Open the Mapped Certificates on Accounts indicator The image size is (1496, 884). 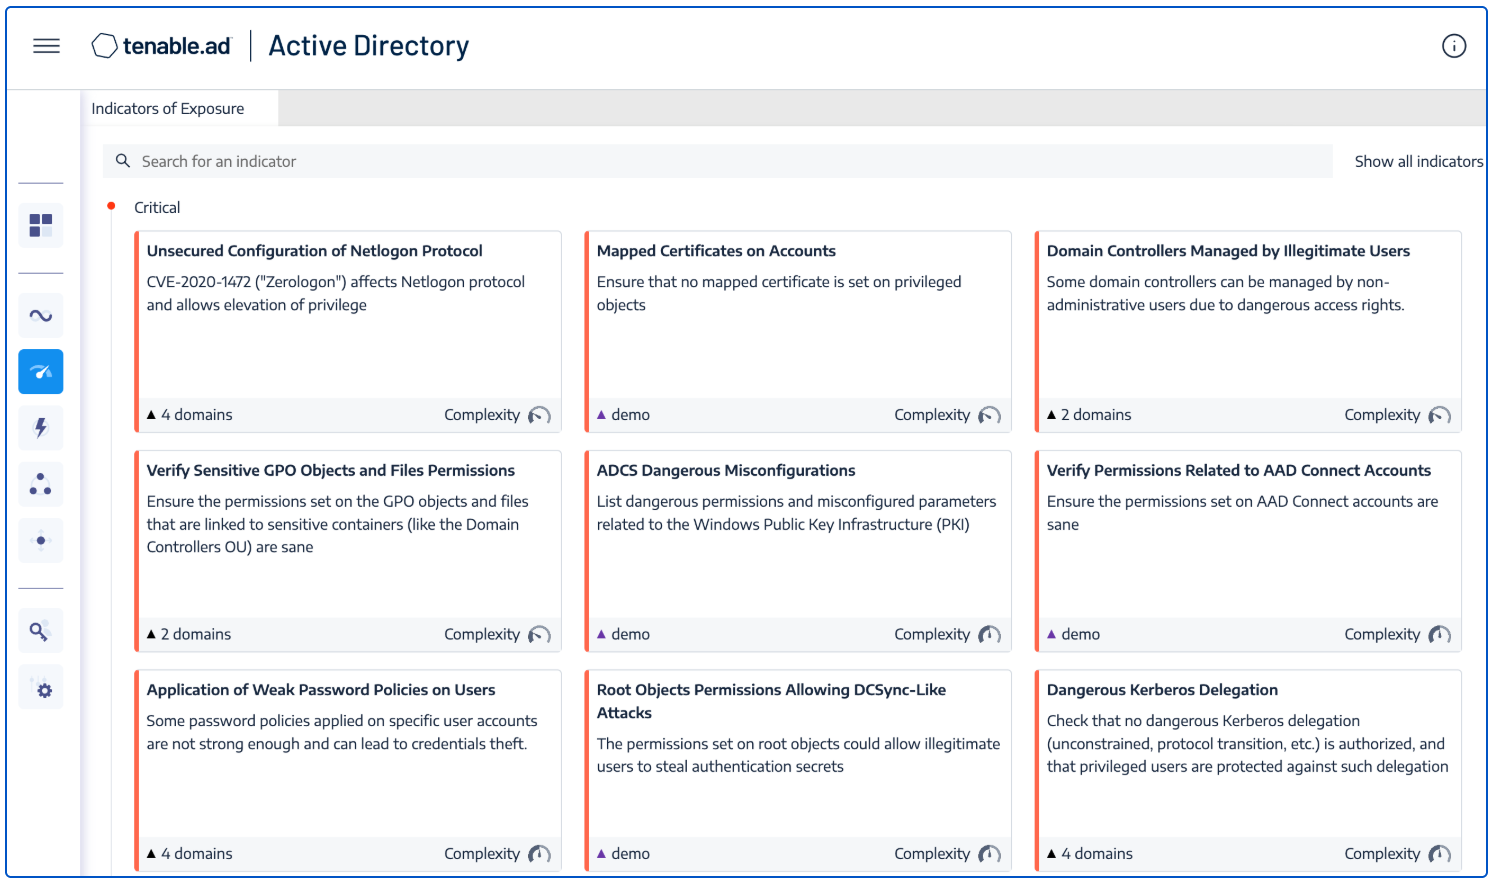point(716,251)
